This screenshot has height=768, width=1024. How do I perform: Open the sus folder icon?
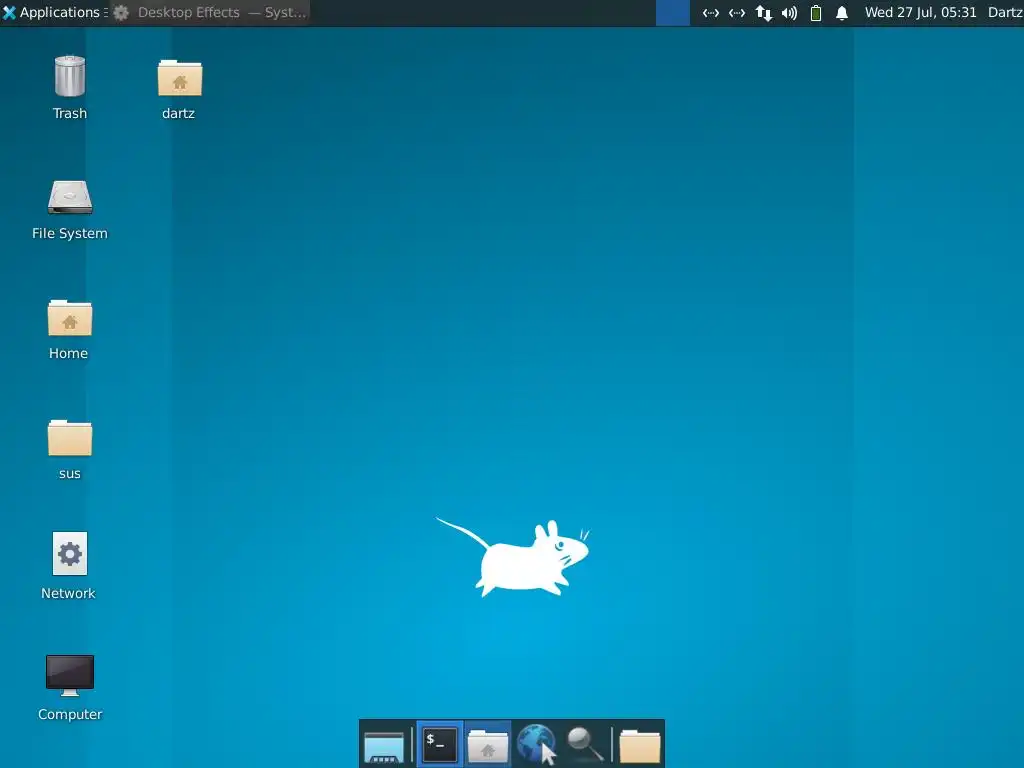point(70,438)
